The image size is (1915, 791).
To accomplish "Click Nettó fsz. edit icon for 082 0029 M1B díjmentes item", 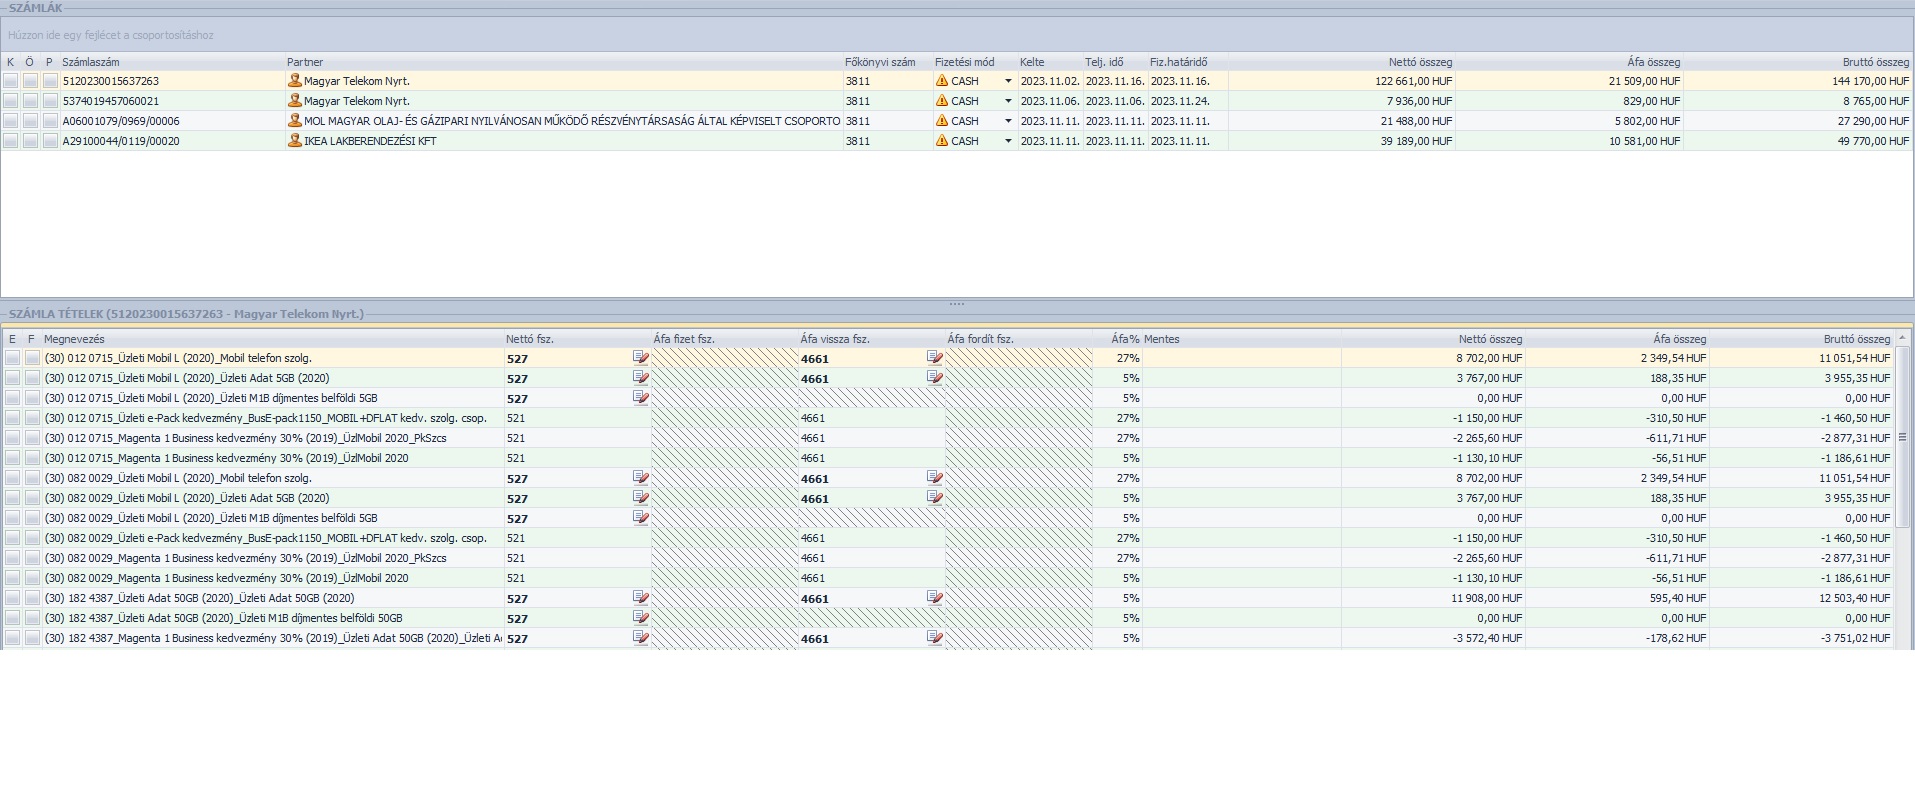I will (640, 518).
